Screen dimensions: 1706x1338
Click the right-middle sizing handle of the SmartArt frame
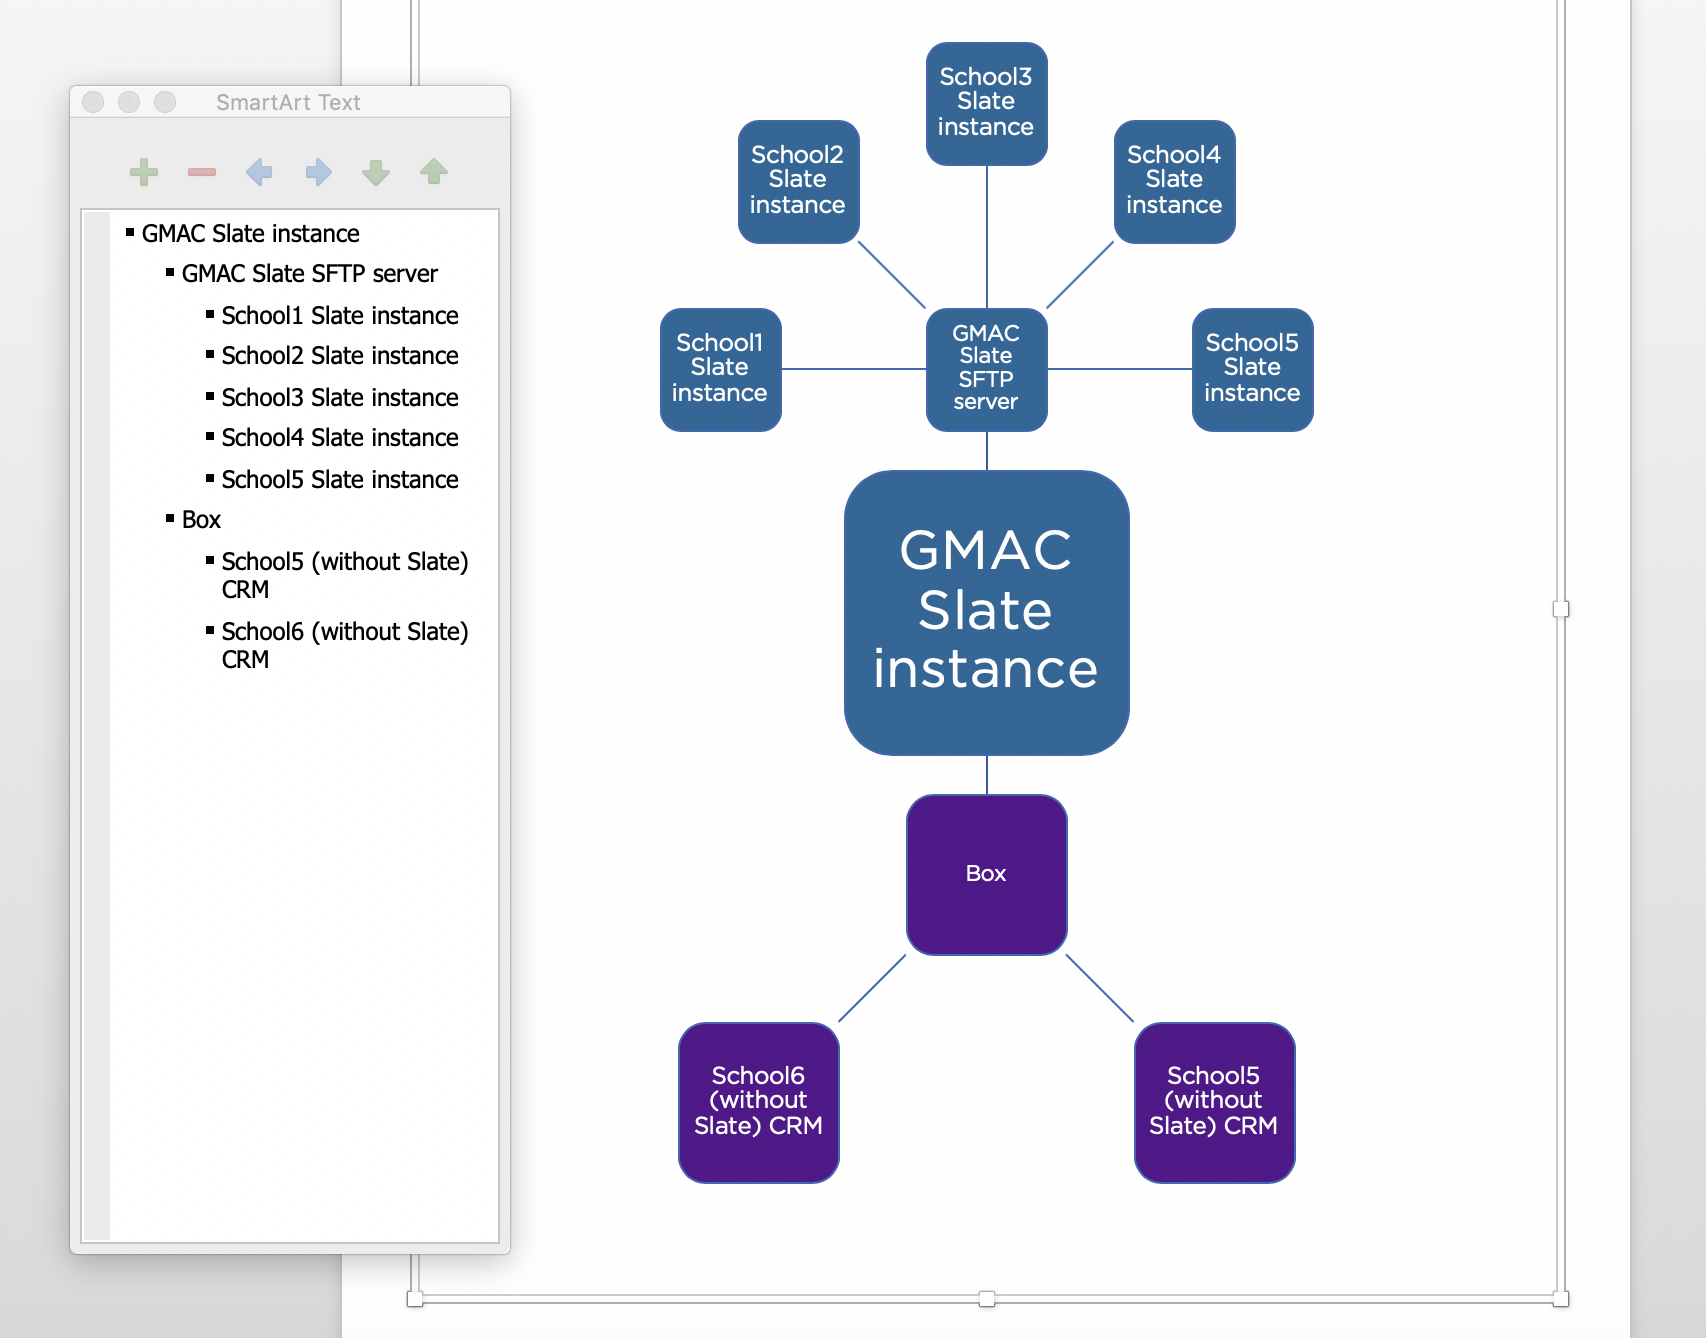coord(1561,609)
